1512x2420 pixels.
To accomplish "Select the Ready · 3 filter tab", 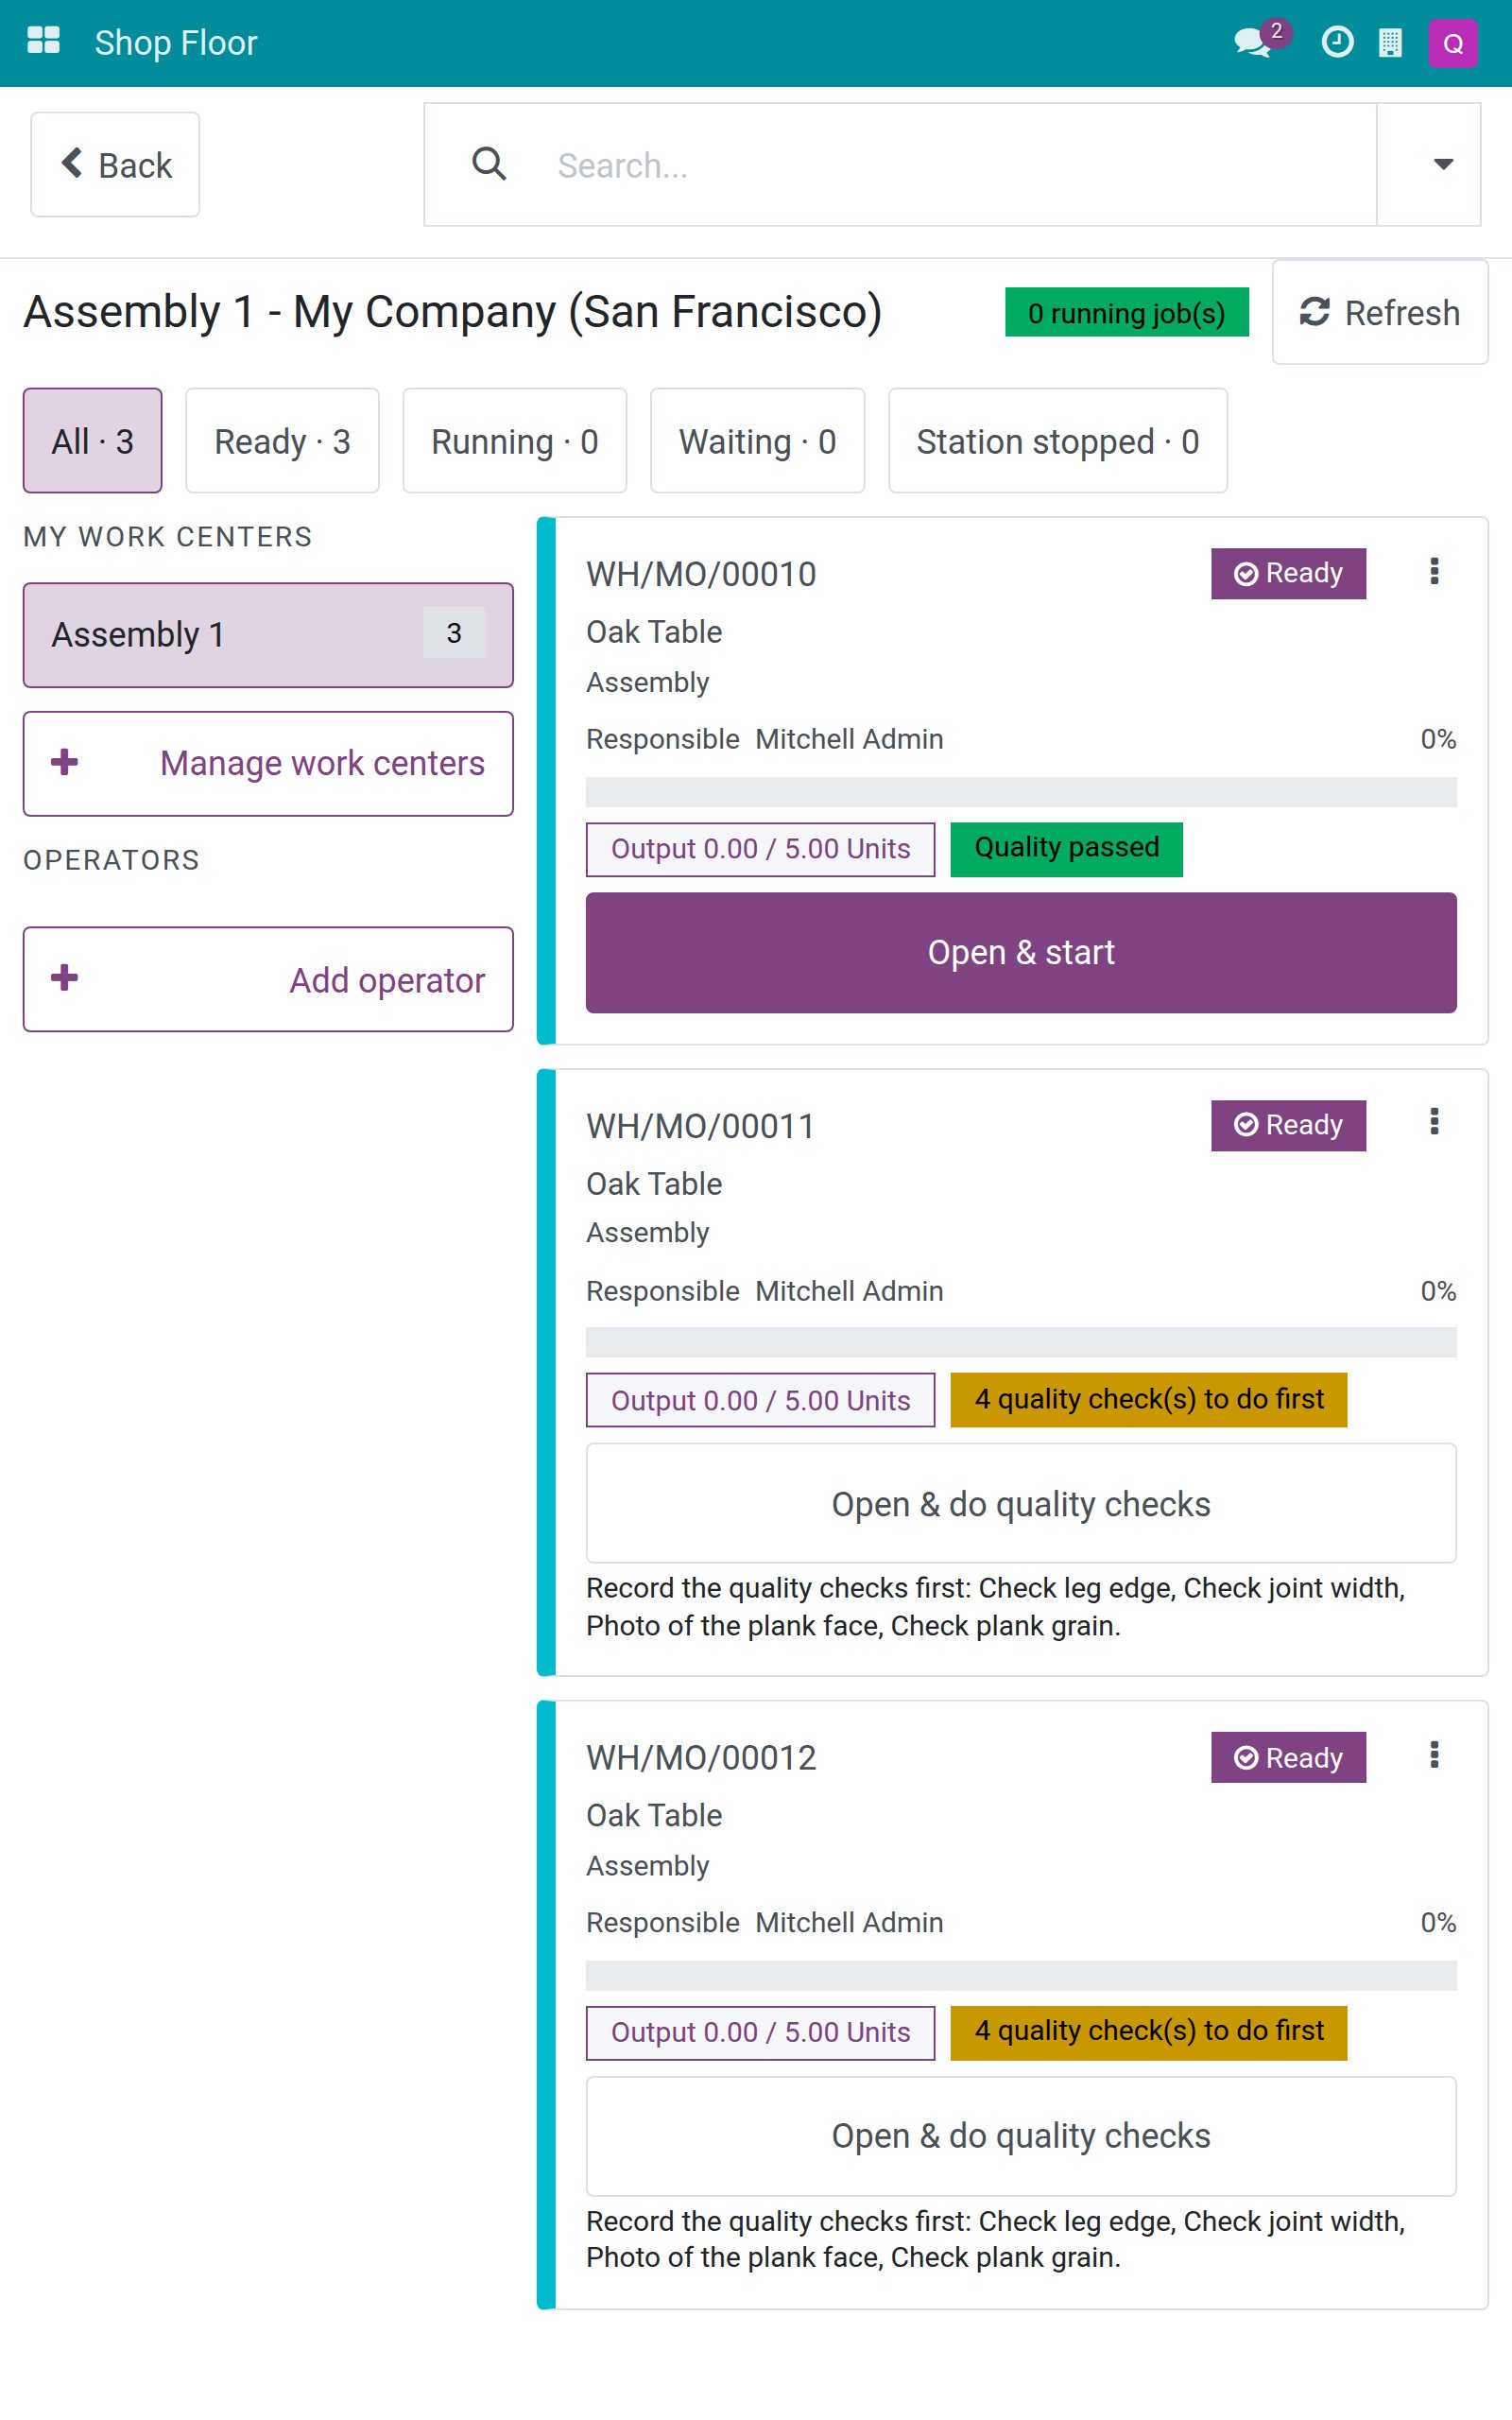I will pyautogui.click(x=282, y=441).
